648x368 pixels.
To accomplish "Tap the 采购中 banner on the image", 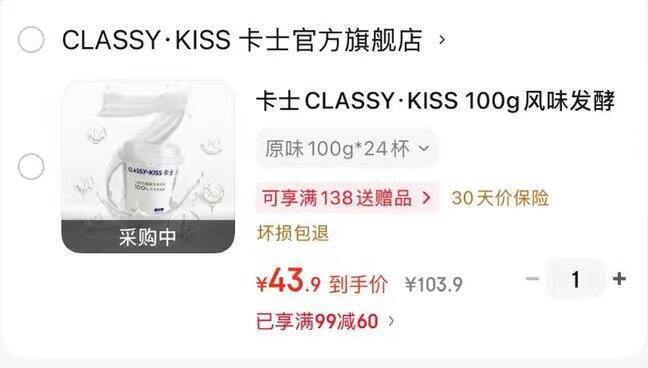I will [148, 237].
